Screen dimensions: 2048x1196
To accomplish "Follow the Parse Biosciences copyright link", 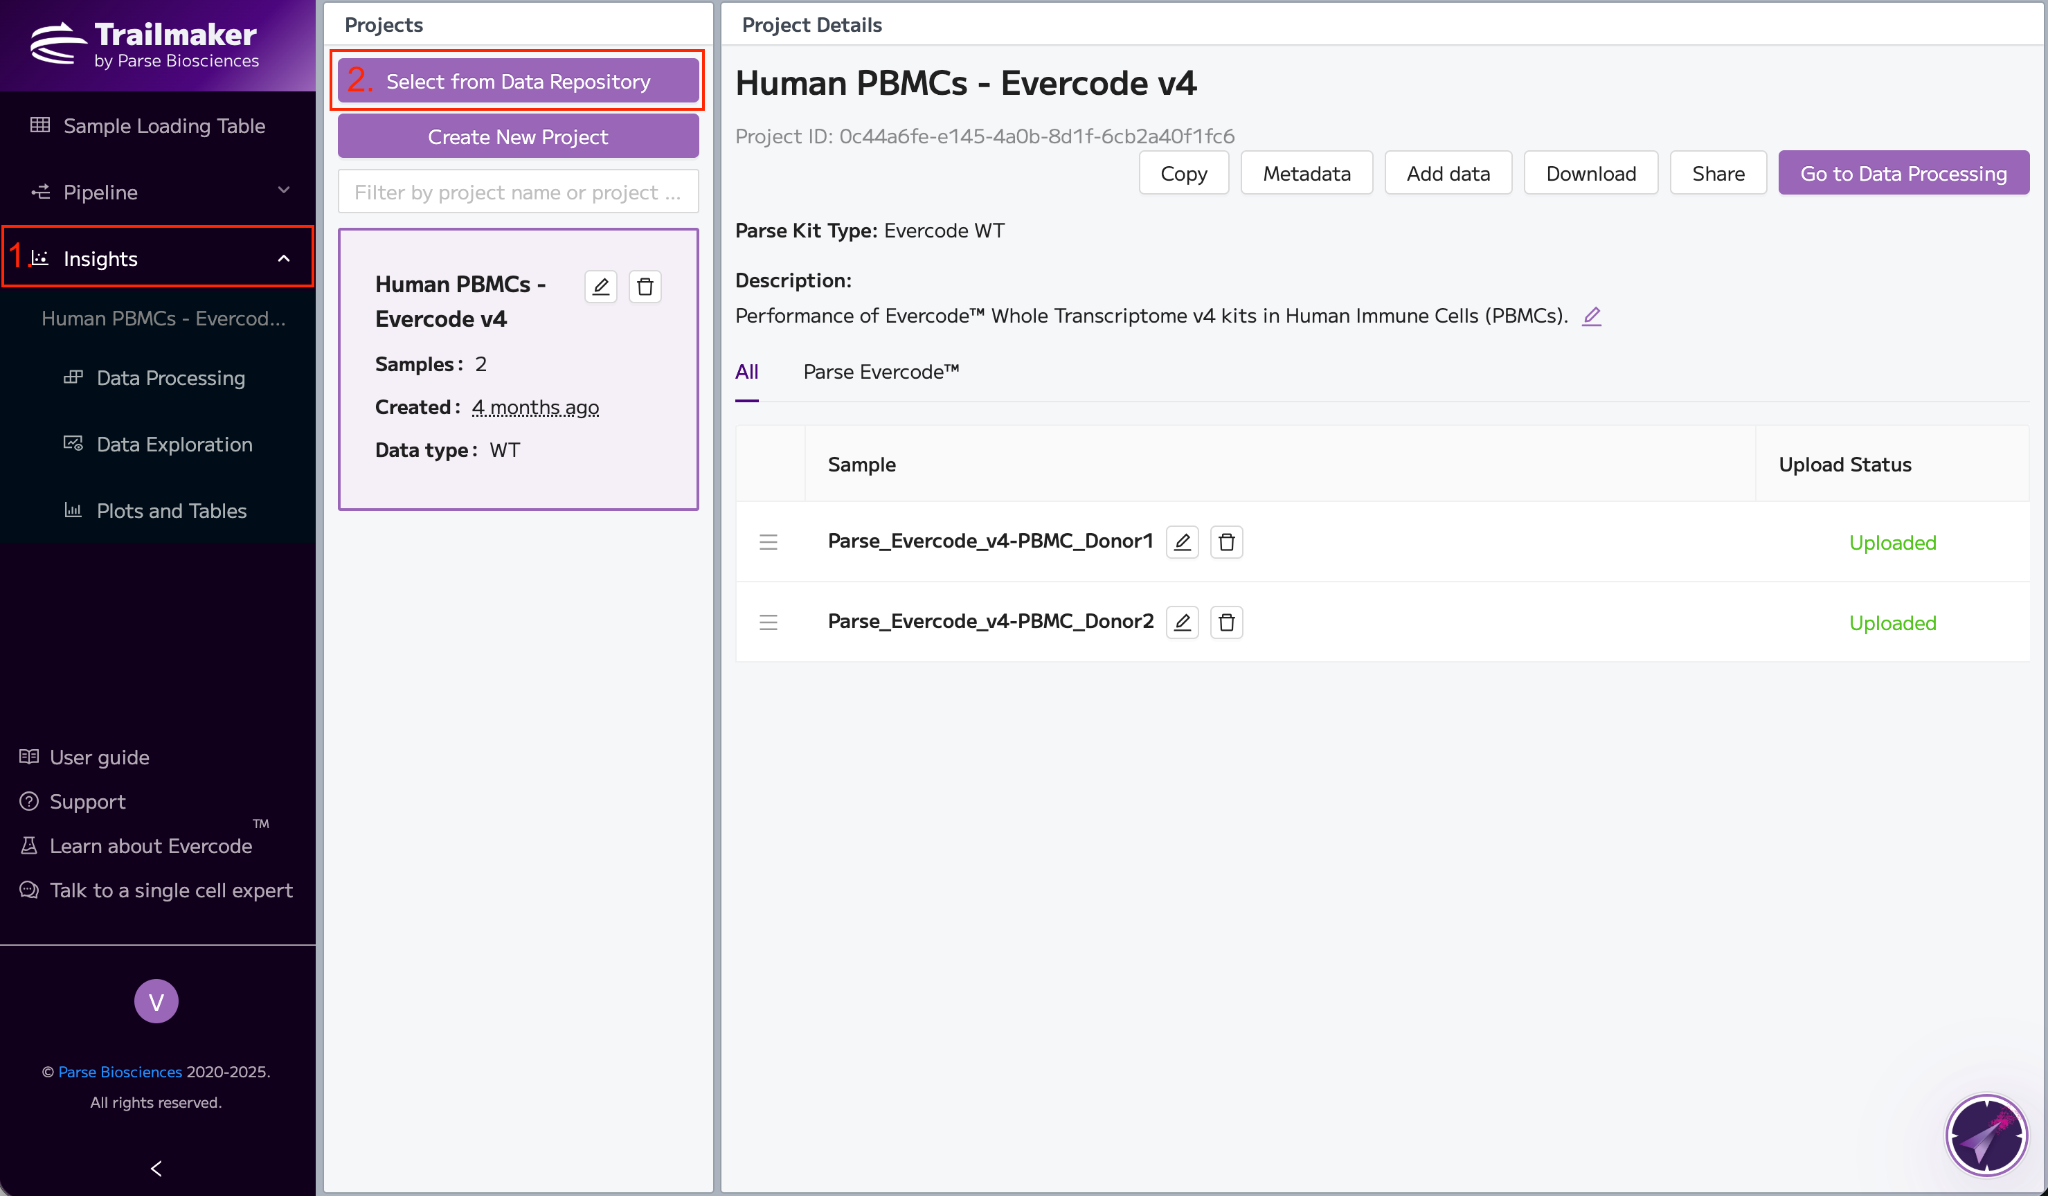I will [x=120, y=1072].
